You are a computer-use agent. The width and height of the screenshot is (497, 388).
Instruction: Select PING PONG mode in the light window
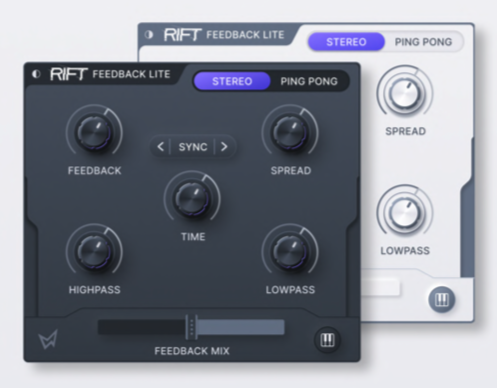tap(423, 42)
